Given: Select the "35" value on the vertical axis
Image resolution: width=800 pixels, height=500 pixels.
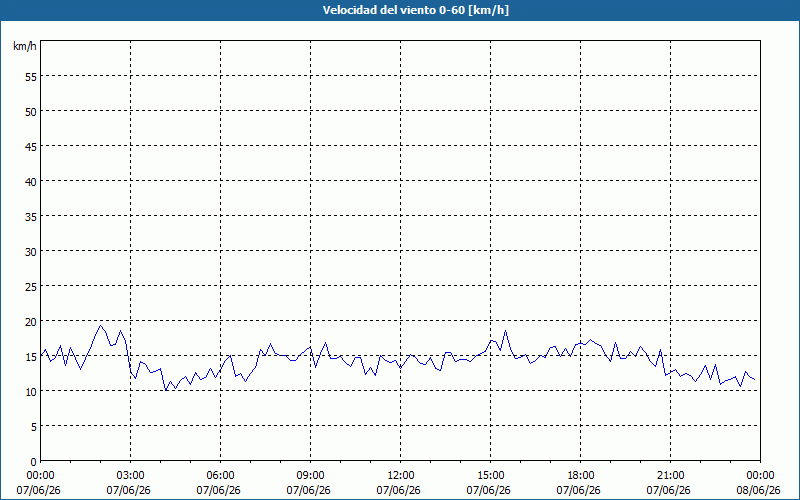Looking at the screenshot, I should point(31,216).
